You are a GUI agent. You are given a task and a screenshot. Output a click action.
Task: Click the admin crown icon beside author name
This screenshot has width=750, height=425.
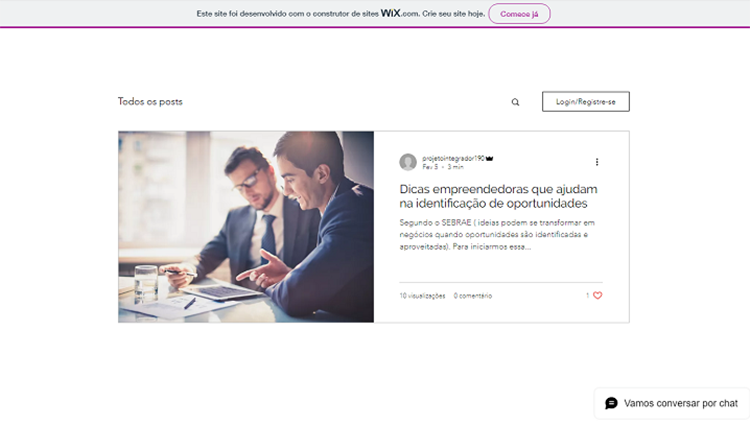489,158
